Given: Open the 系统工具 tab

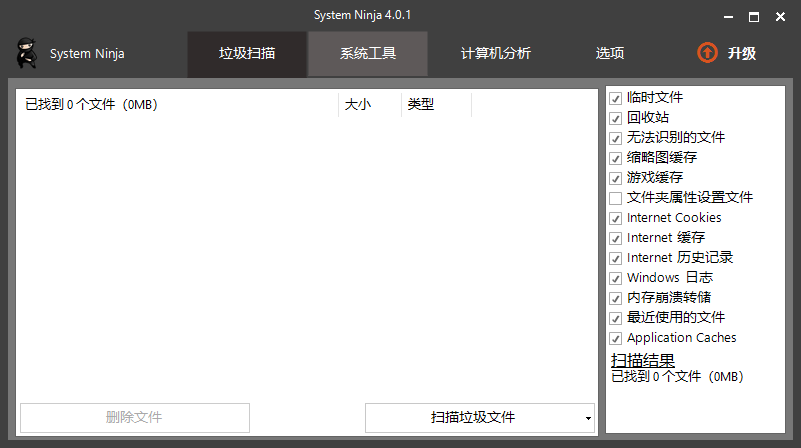Looking at the screenshot, I should point(367,54).
